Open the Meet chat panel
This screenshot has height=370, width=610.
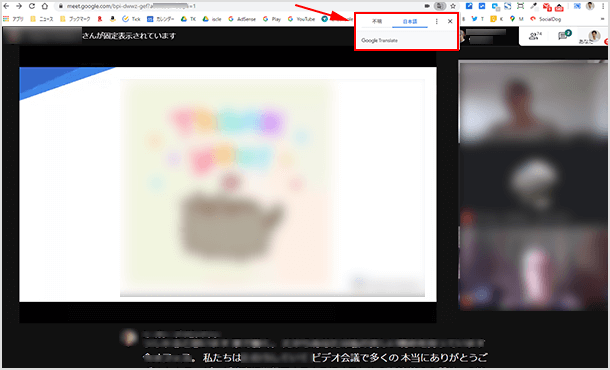point(564,35)
